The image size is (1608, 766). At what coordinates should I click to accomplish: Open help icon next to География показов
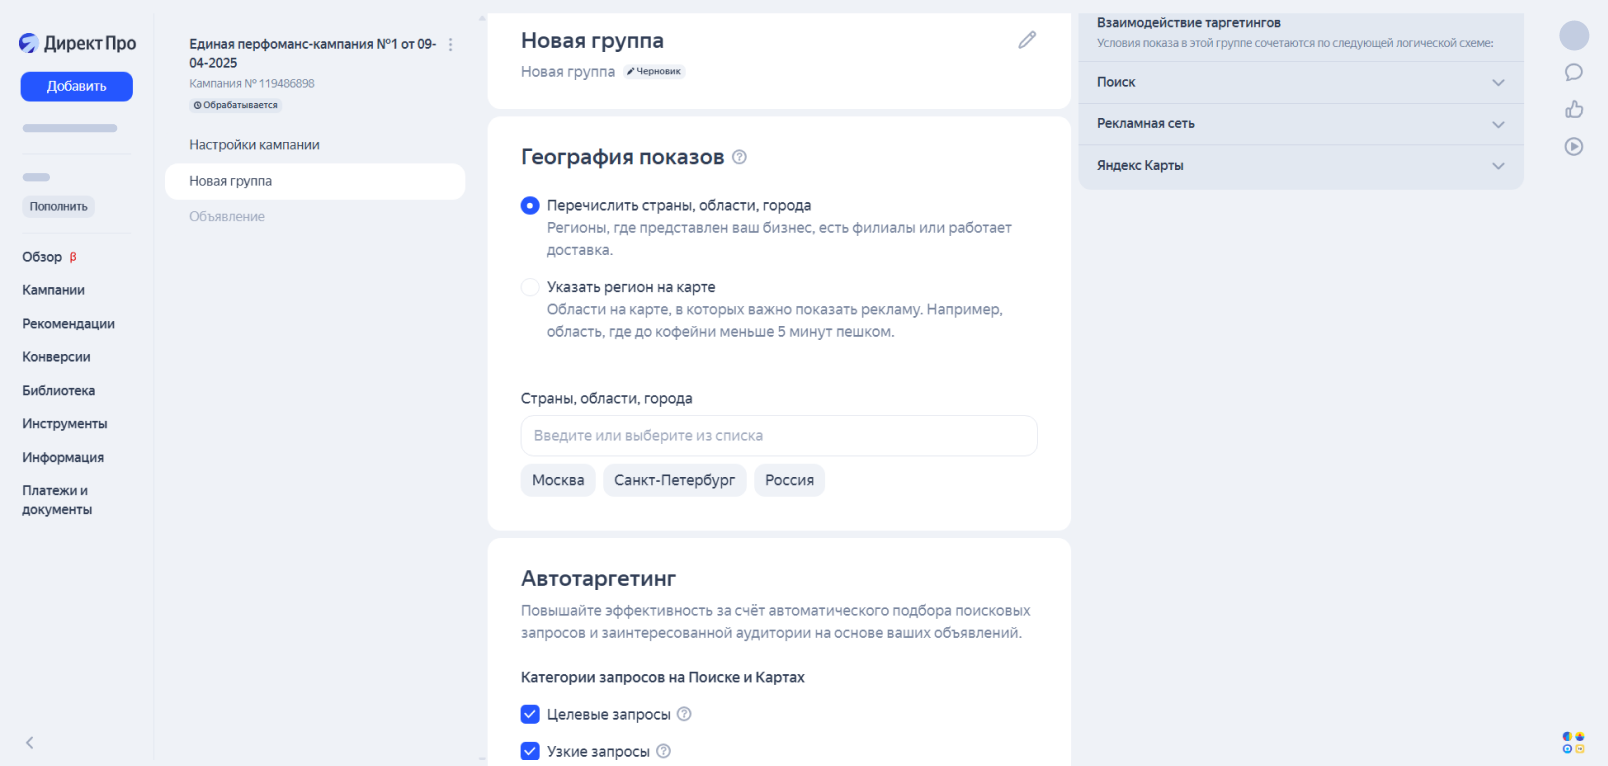739,157
